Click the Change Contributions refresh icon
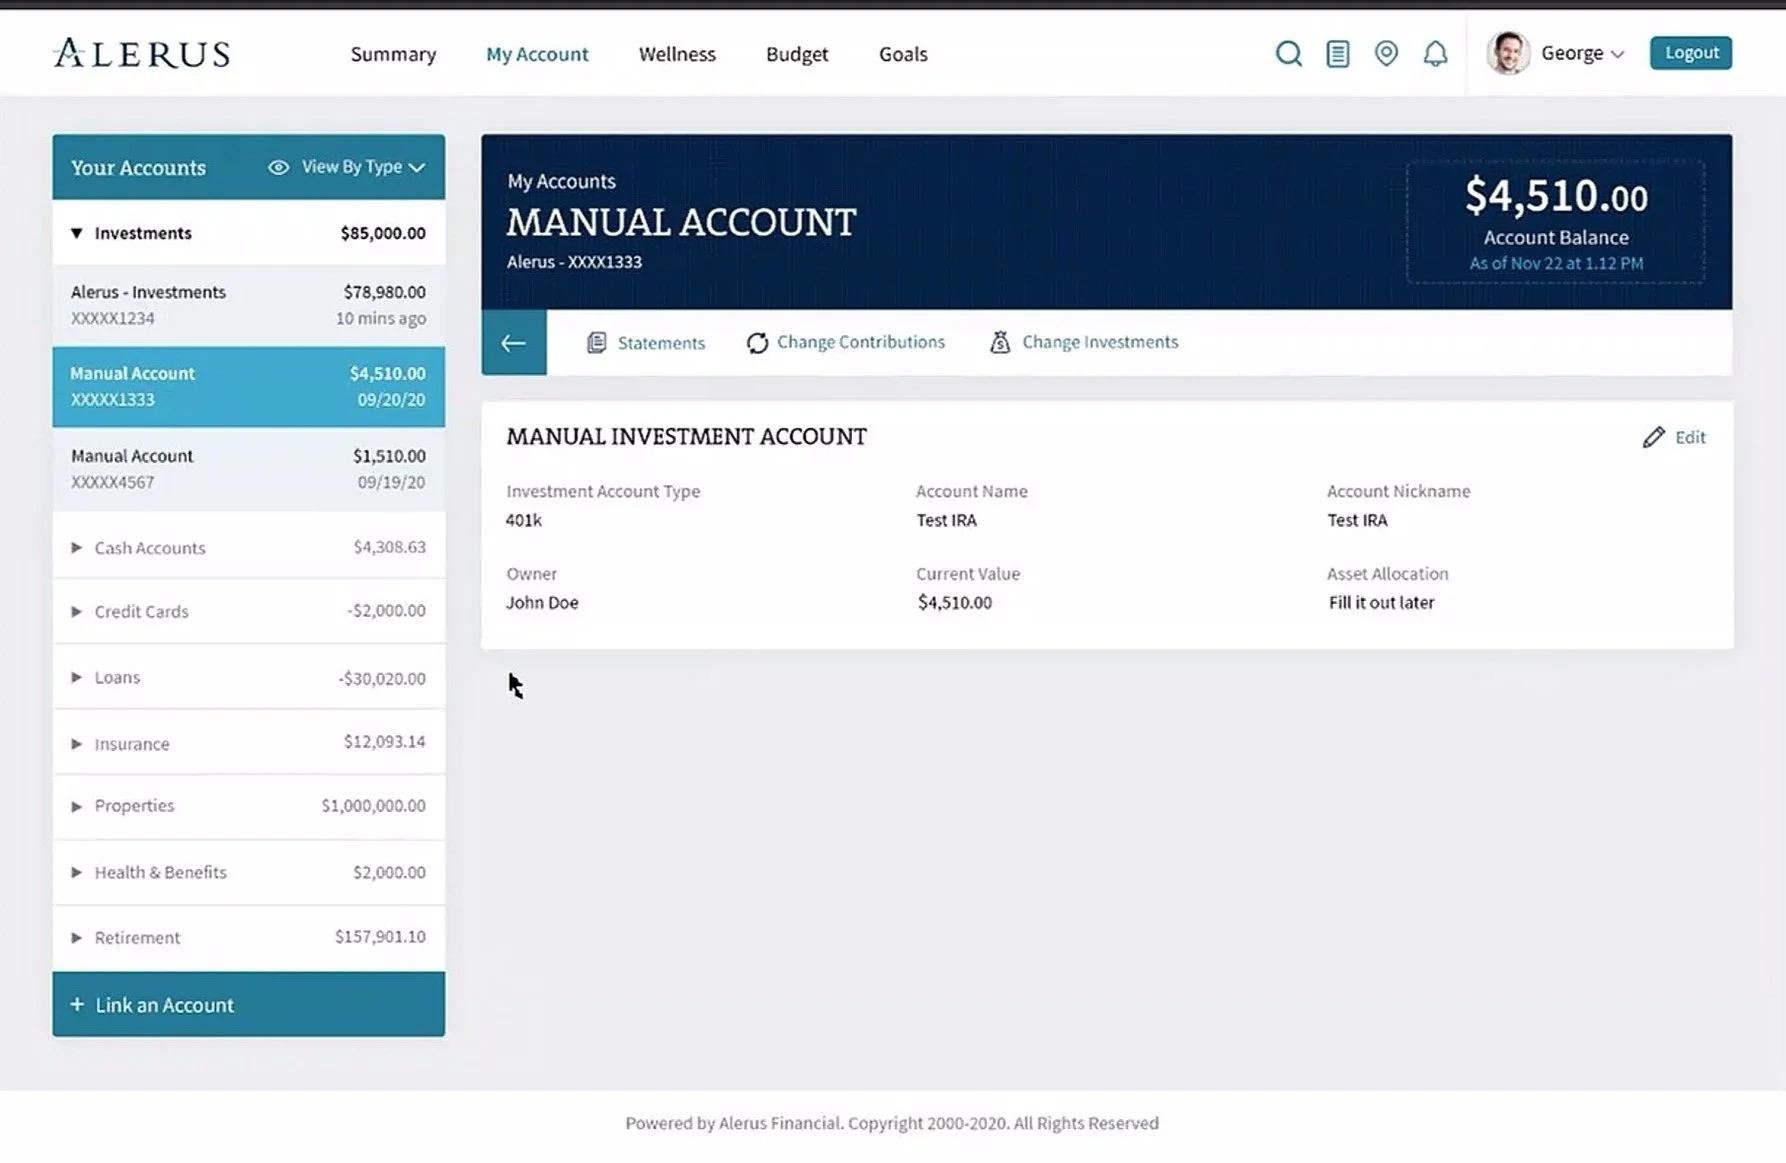 tap(757, 343)
